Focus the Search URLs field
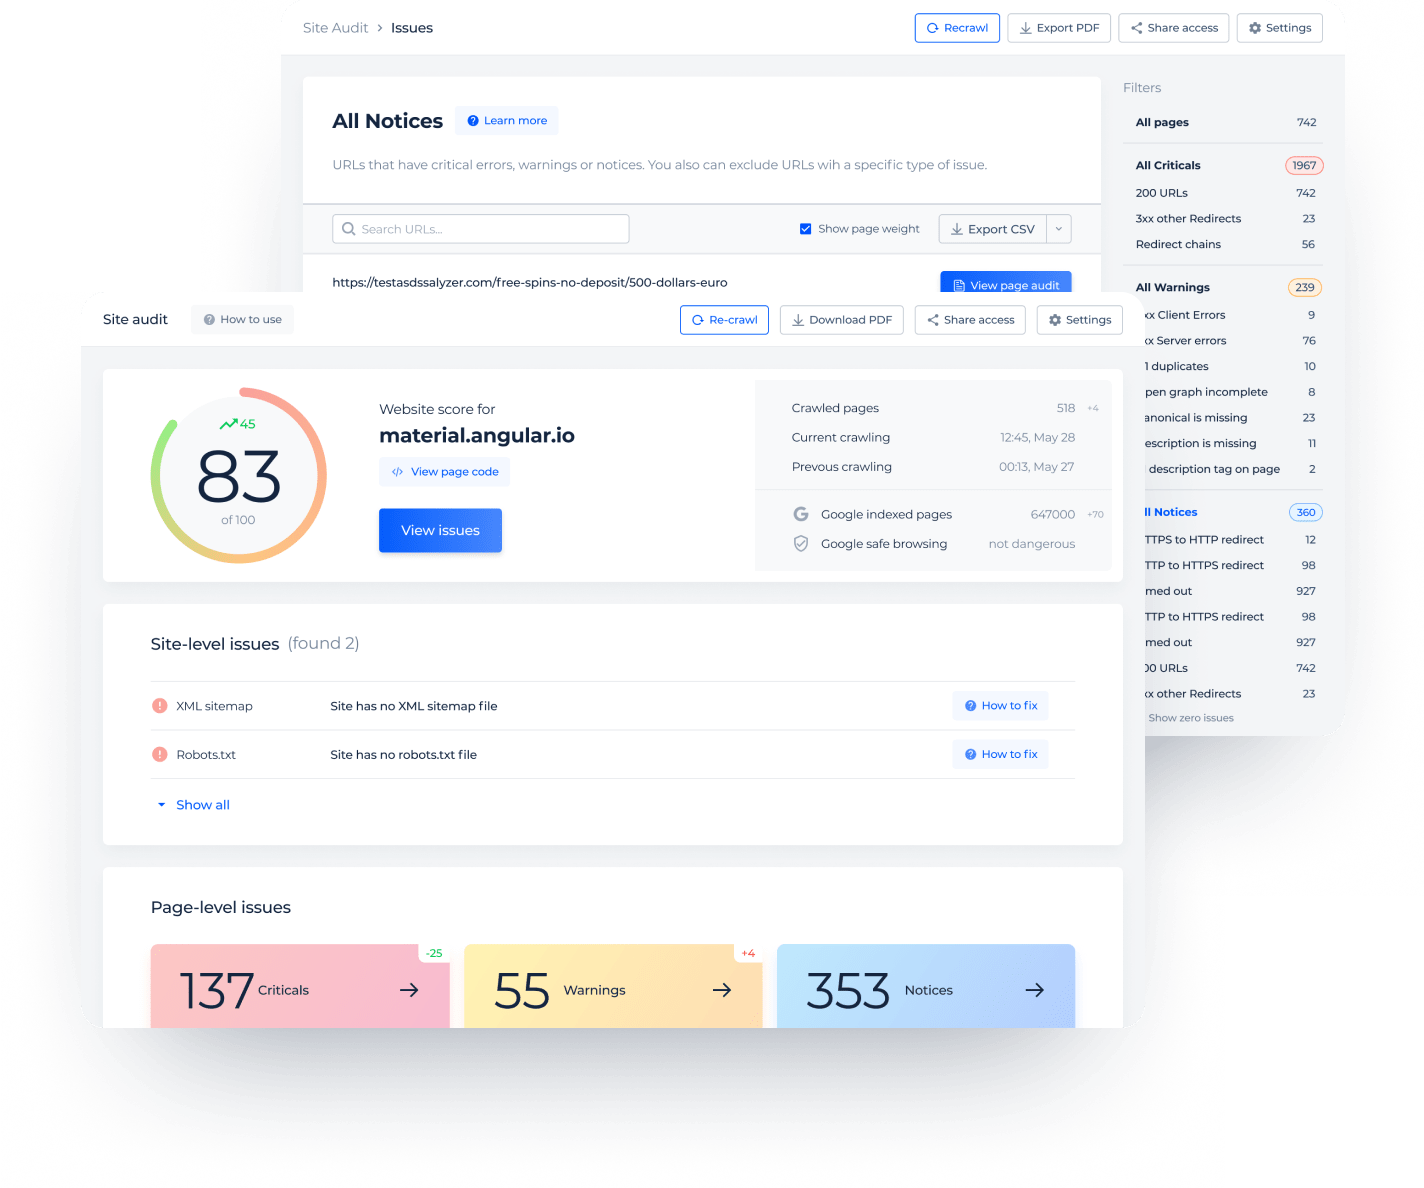Image resolution: width=1424 pixels, height=1188 pixels. [480, 229]
